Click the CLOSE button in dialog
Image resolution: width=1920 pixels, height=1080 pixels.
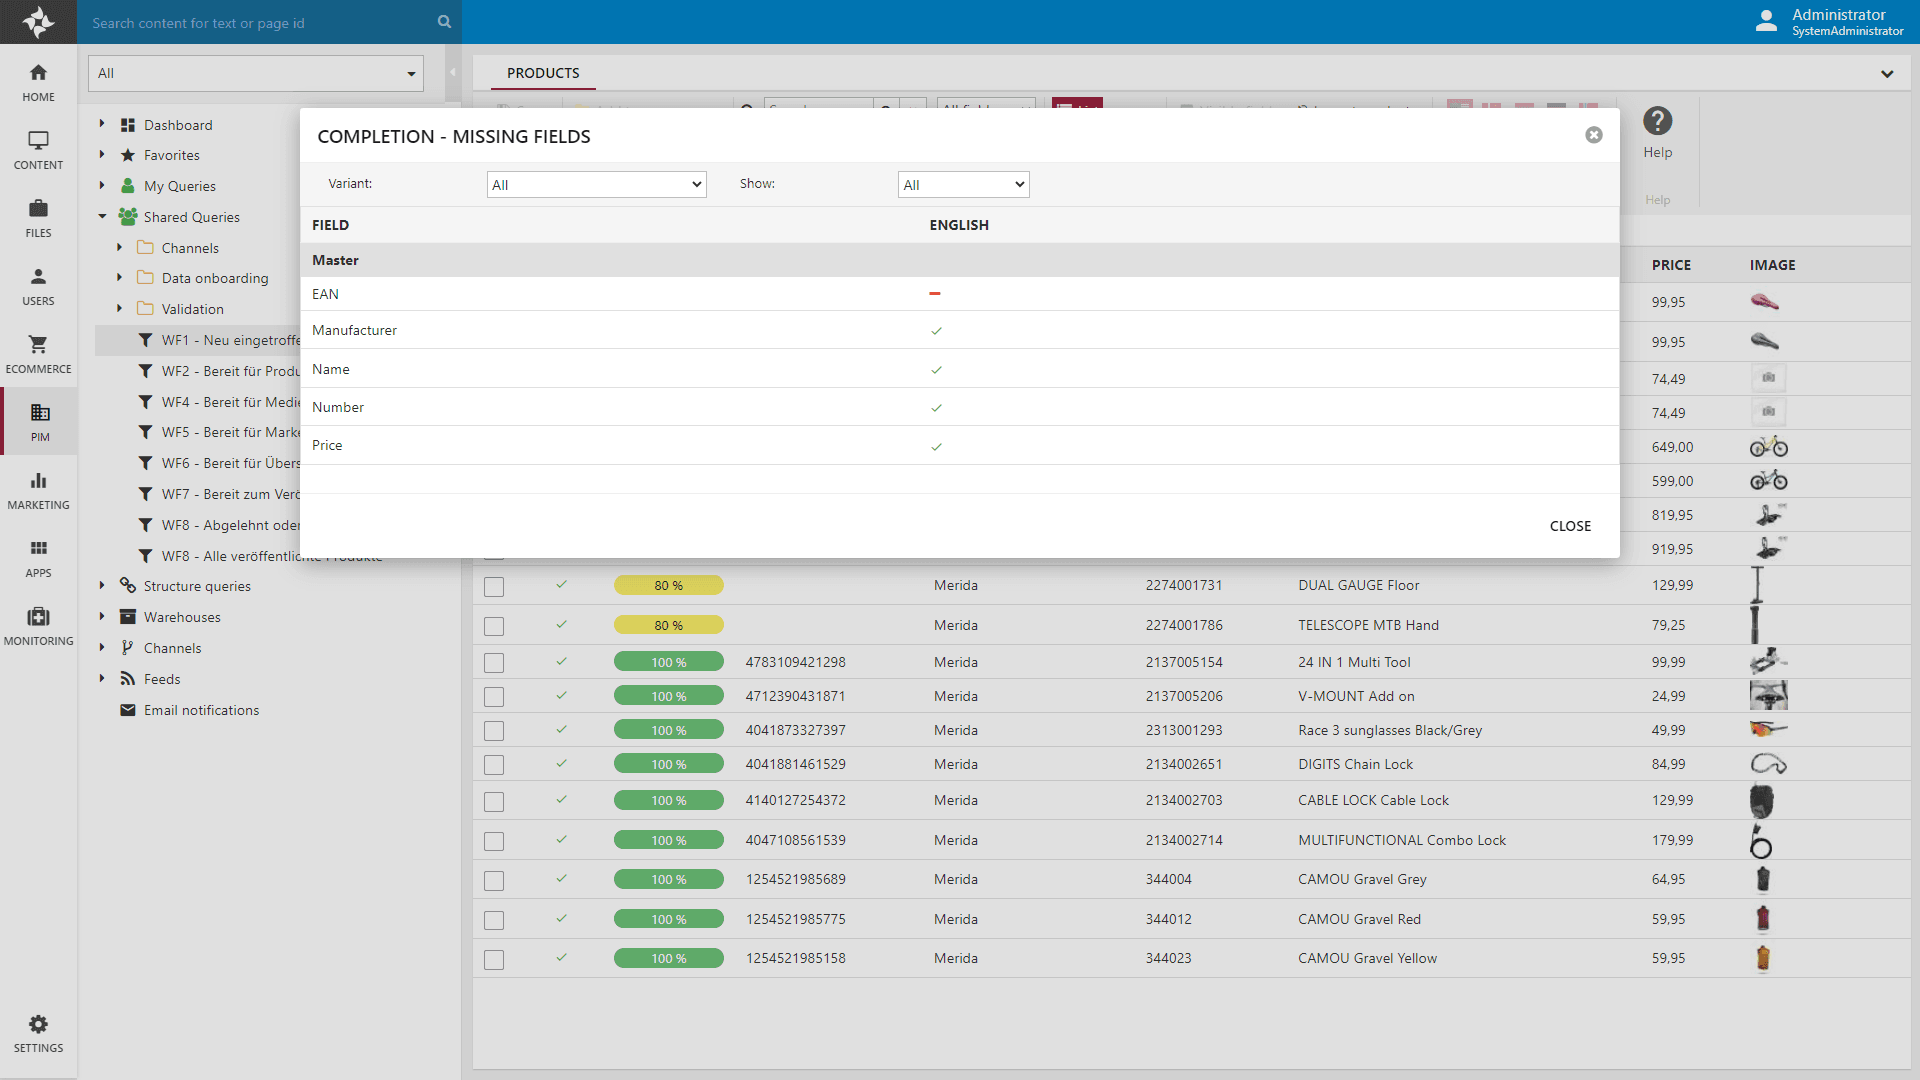coord(1570,526)
